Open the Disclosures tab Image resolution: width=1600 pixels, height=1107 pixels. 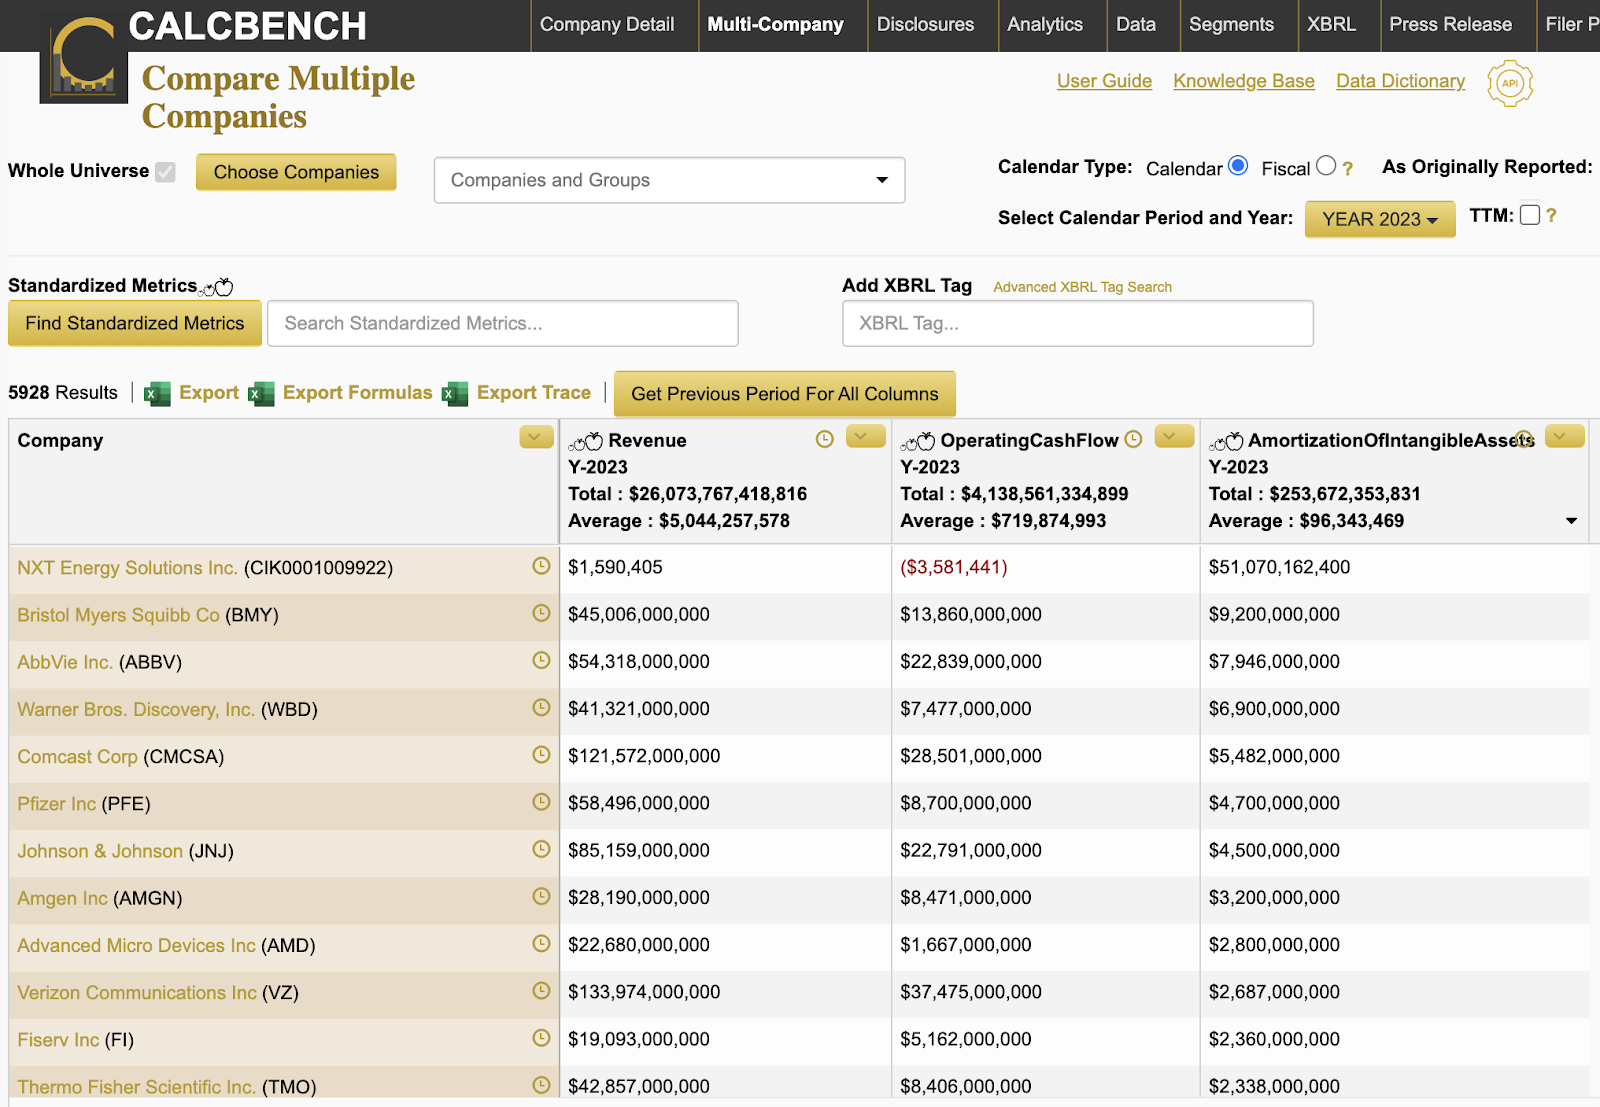tap(925, 24)
